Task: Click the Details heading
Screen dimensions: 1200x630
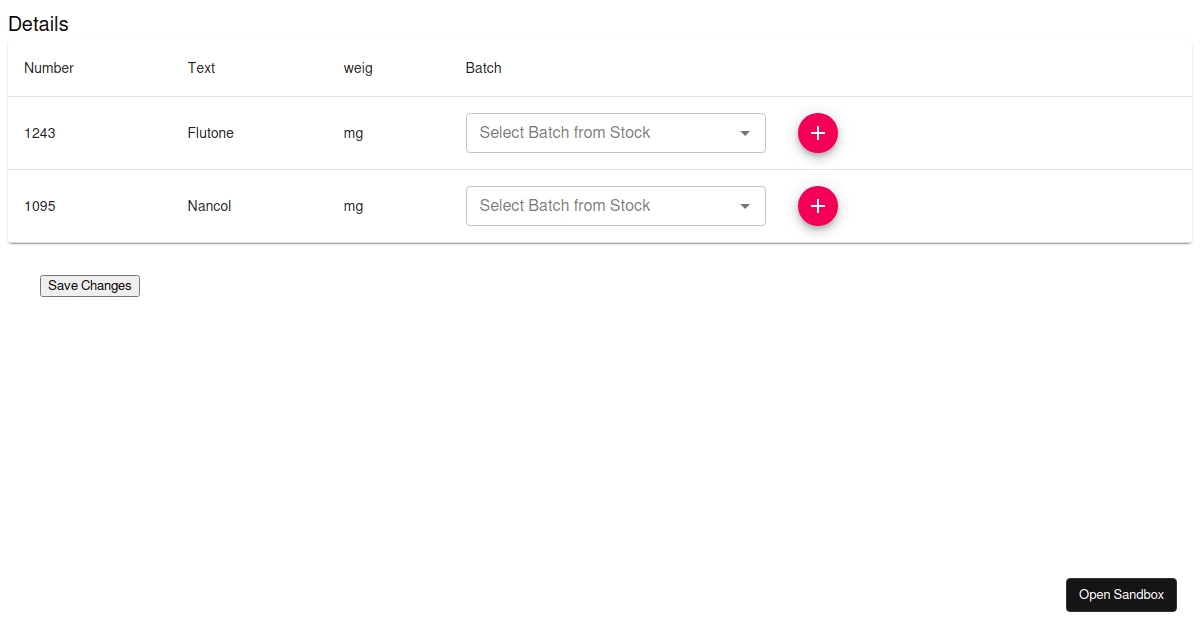Action: [38, 24]
